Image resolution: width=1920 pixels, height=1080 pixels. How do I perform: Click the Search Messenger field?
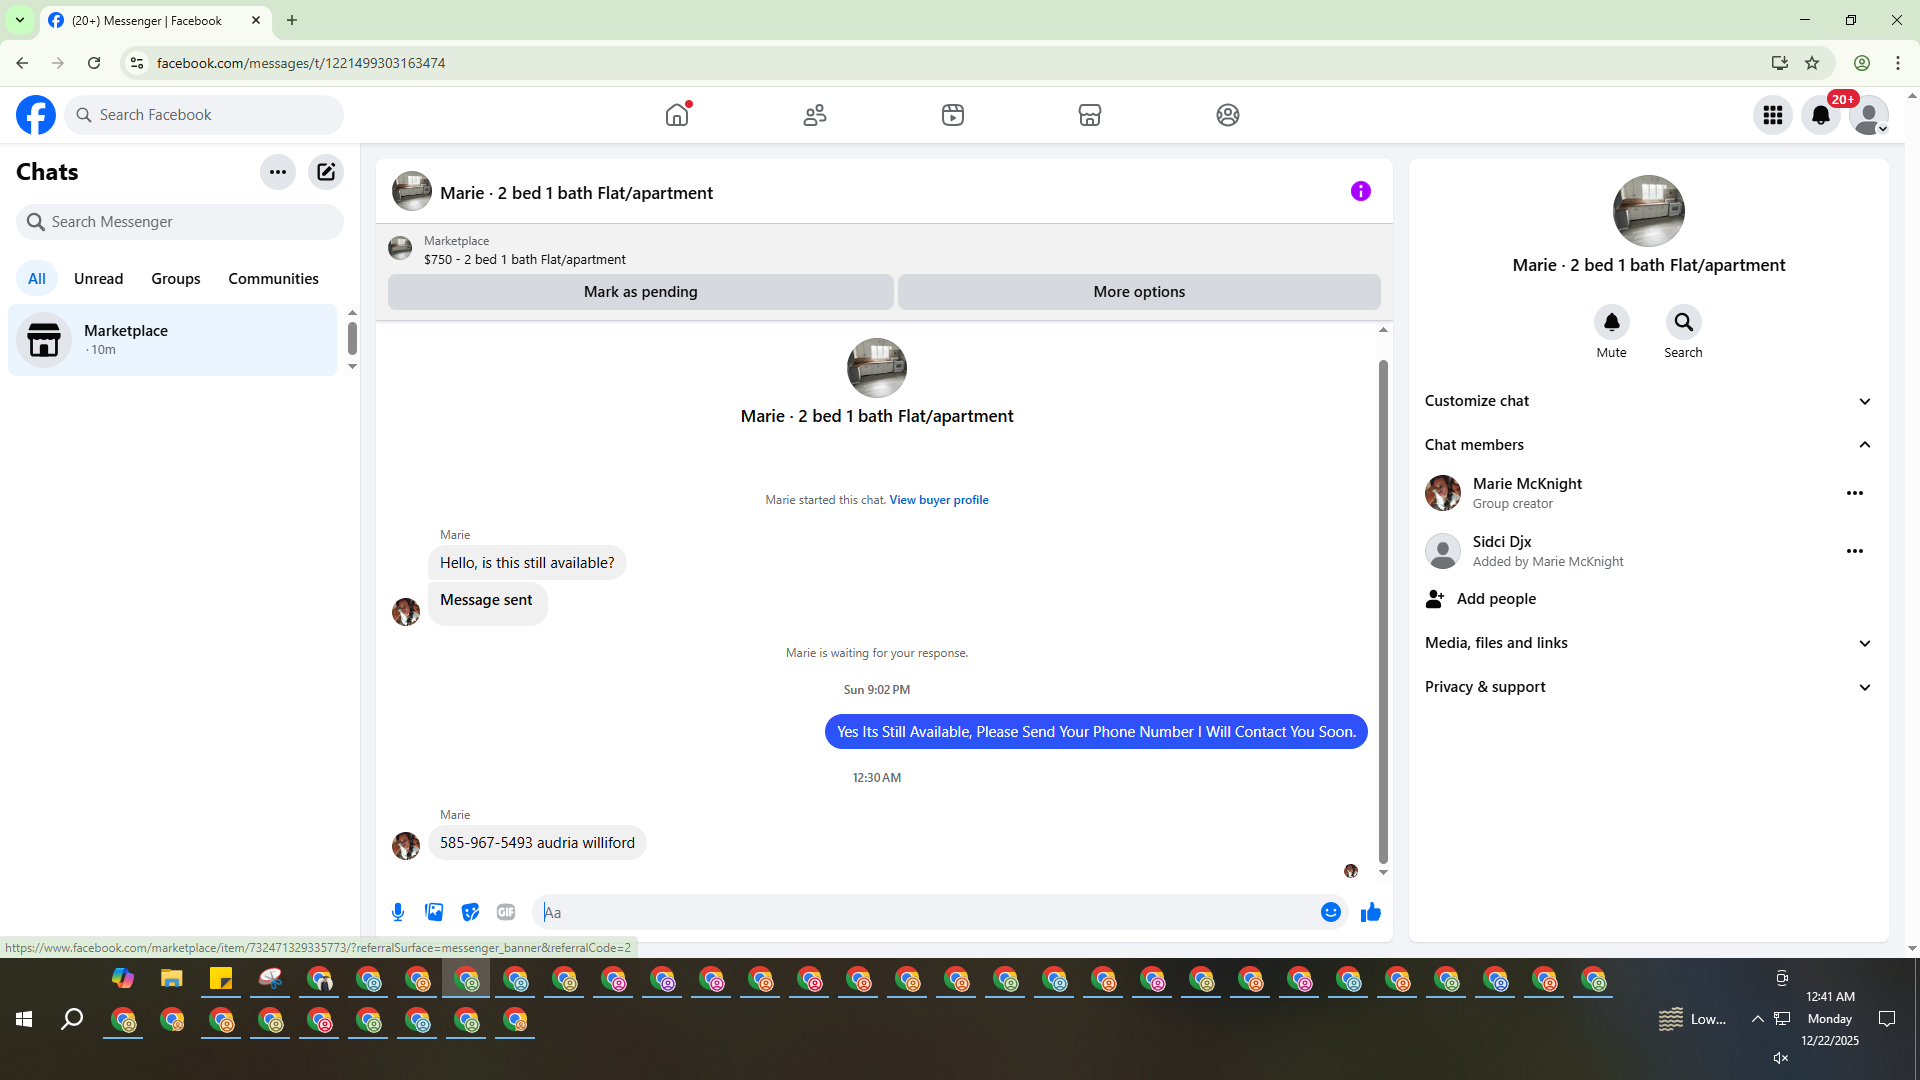pos(180,222)
